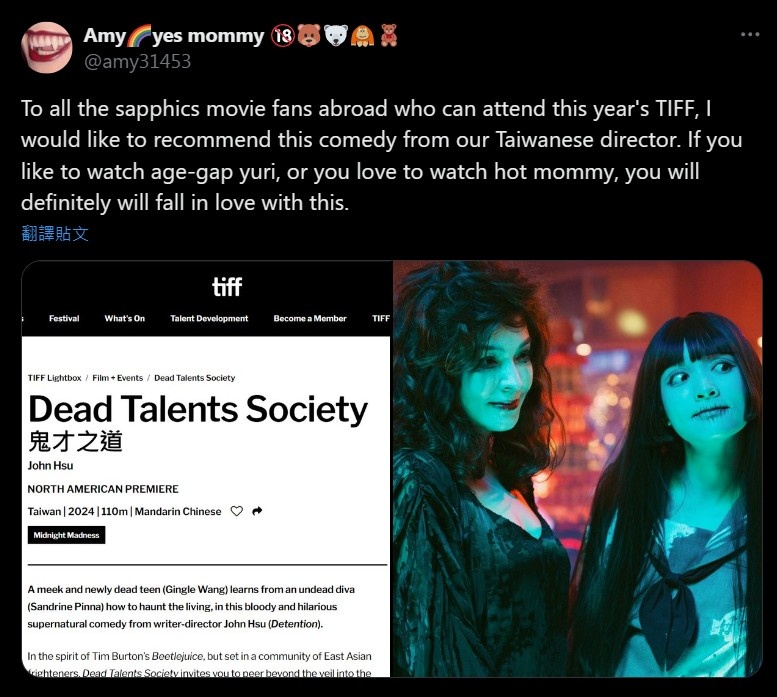Image resolution: width=777 pixels, height=697 pixels.
Task: Click the heart favorite icon
Action: coord(237,511)
